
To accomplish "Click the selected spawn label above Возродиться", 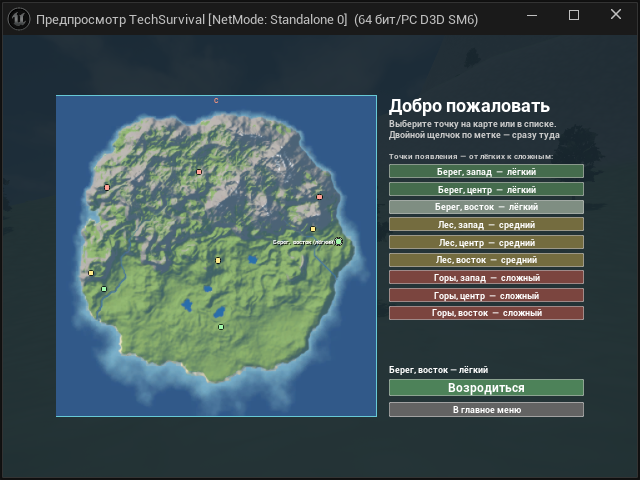I will [438, 370].
